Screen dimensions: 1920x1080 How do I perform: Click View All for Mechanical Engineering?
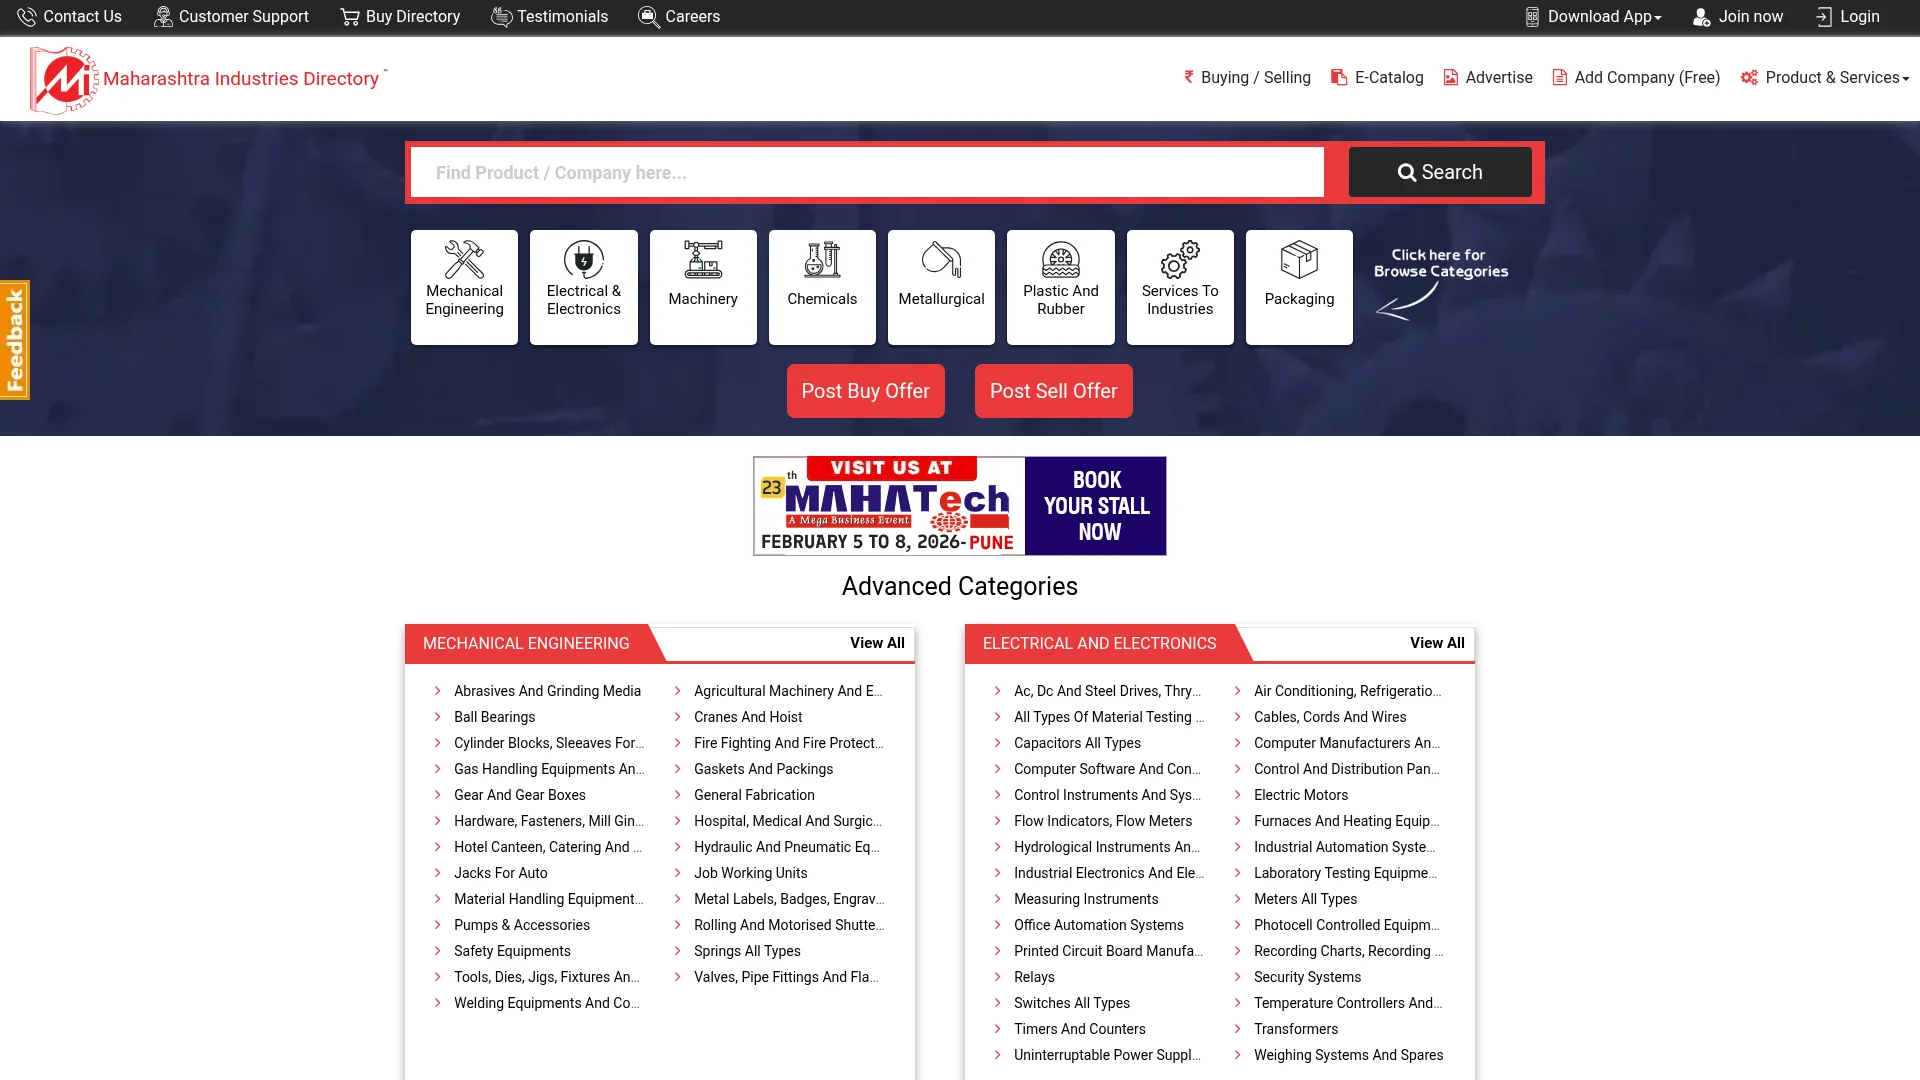point(877,643)
